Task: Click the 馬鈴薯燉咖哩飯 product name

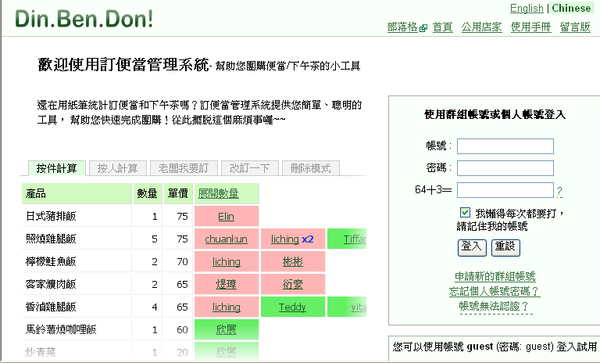Action: point(61,329)
